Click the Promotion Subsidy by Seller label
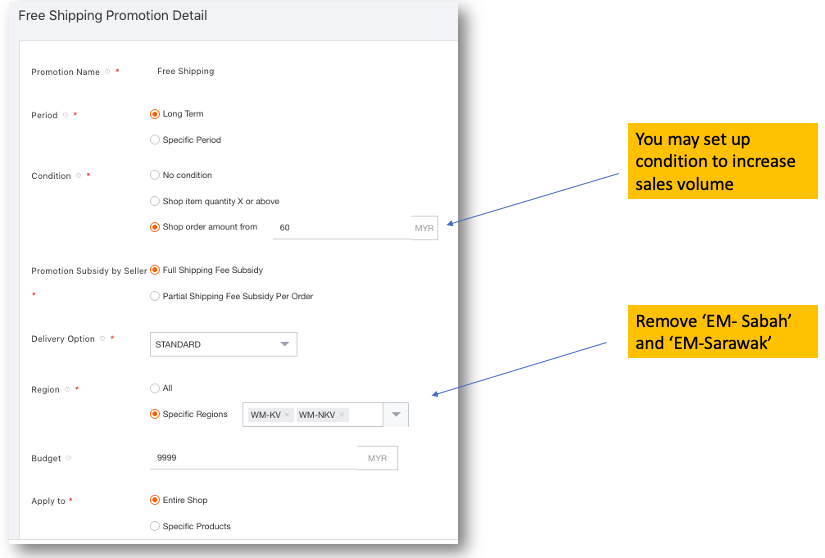Viewport: 825px width, 558px height. [x=89, y=271]
